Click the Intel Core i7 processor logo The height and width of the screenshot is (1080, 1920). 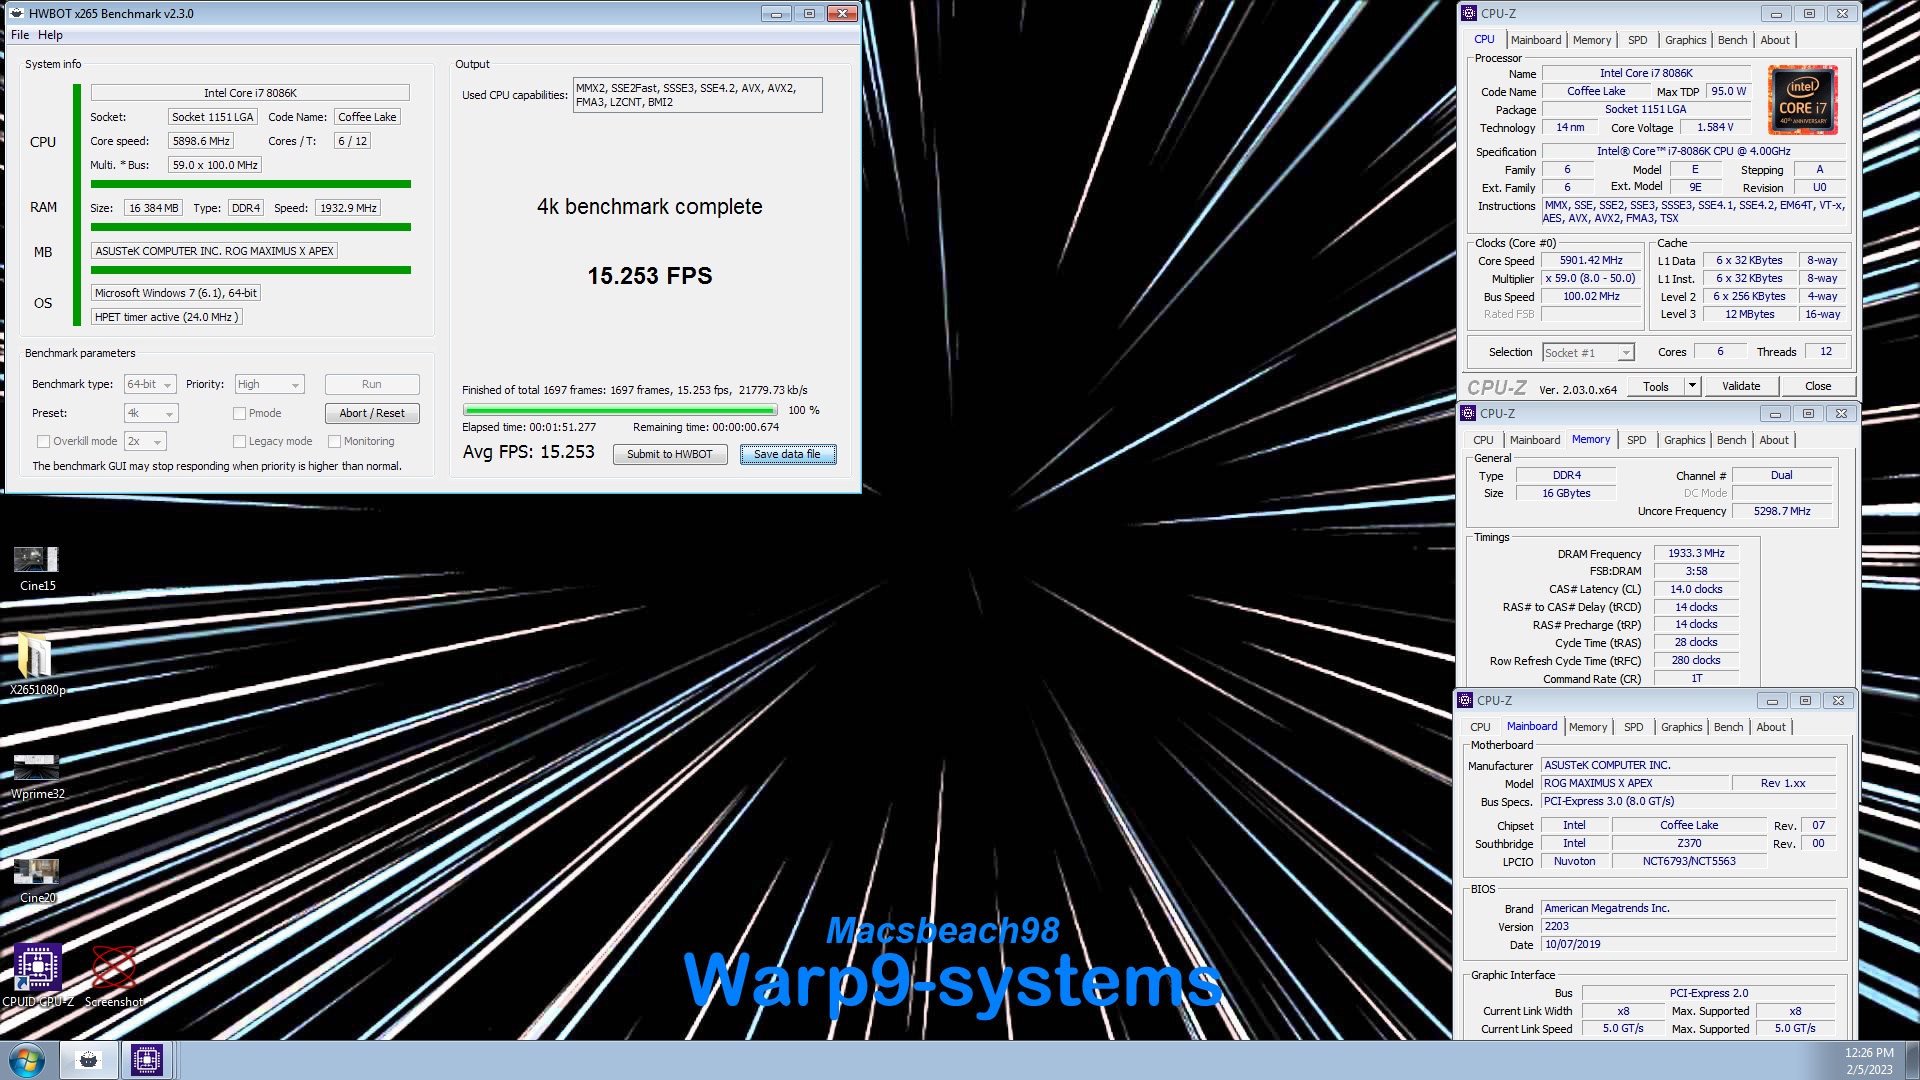click(1802, 101)
